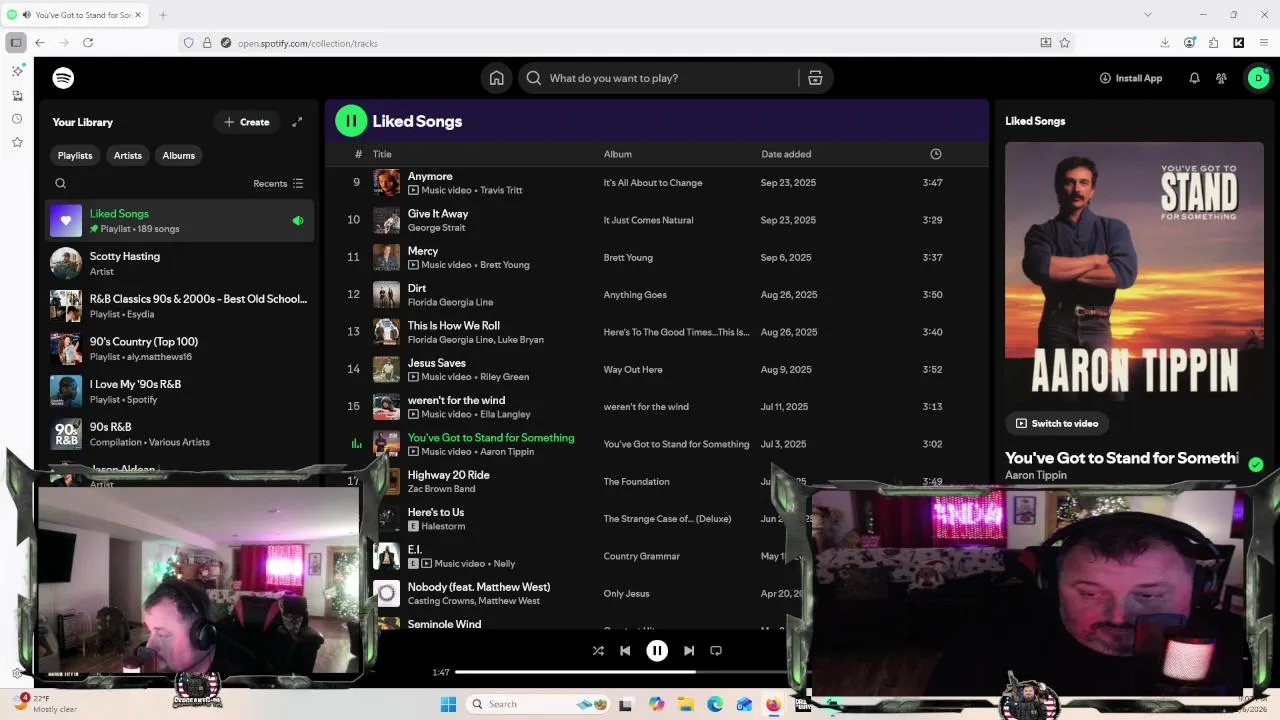This screenshot has width=1280, height=720.
Task: Open 90's Country (Top 100) playlist
Action: (180, 349)
